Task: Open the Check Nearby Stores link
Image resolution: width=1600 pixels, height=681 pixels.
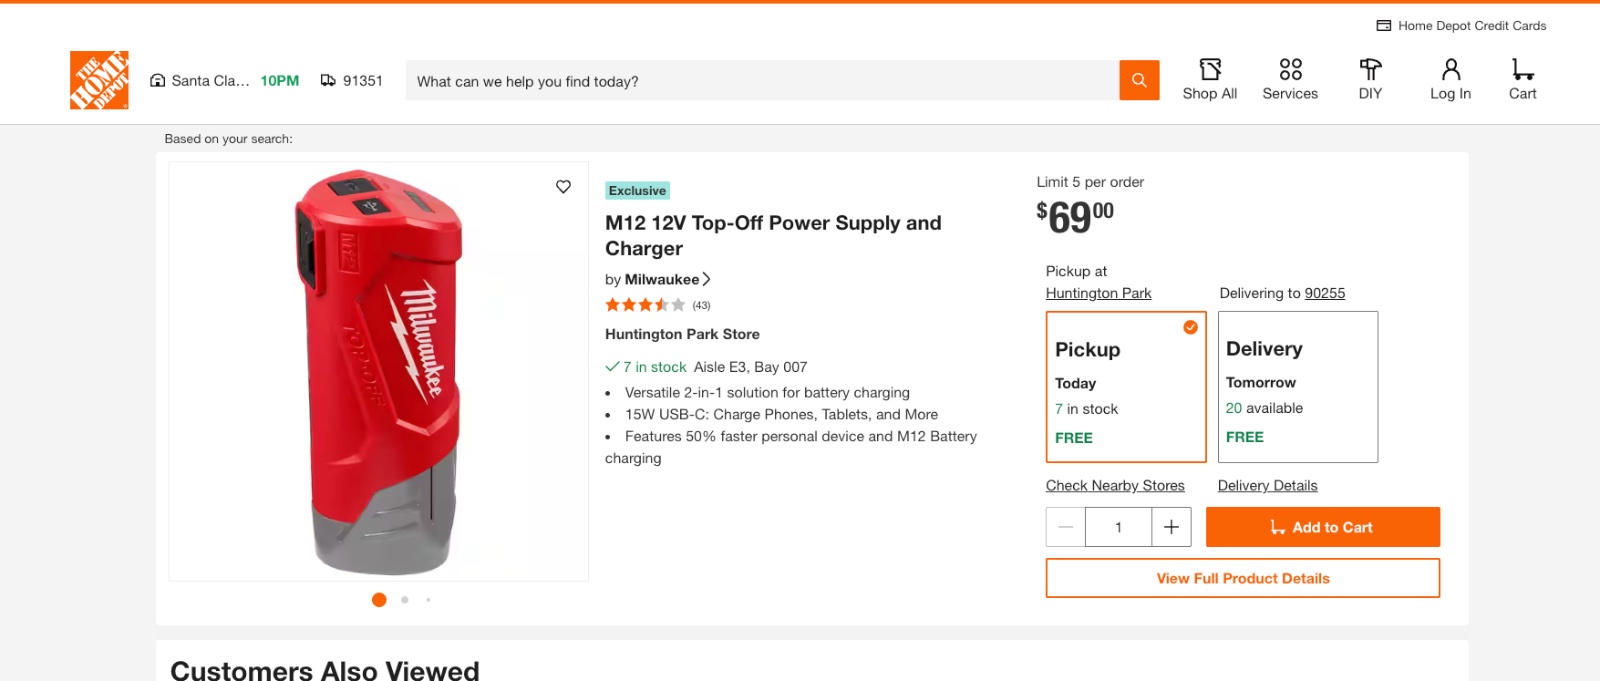Action: (1115, 486)
